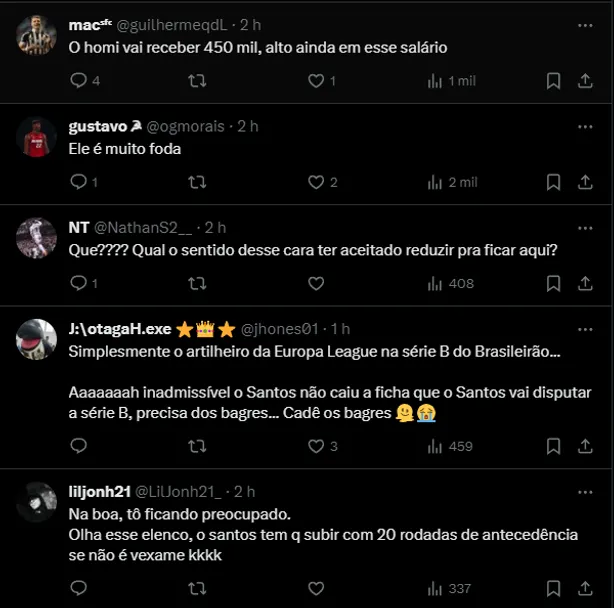Reply to mac's 450 mil tweet
Viewport: 614px width, 608px height.
77,80
